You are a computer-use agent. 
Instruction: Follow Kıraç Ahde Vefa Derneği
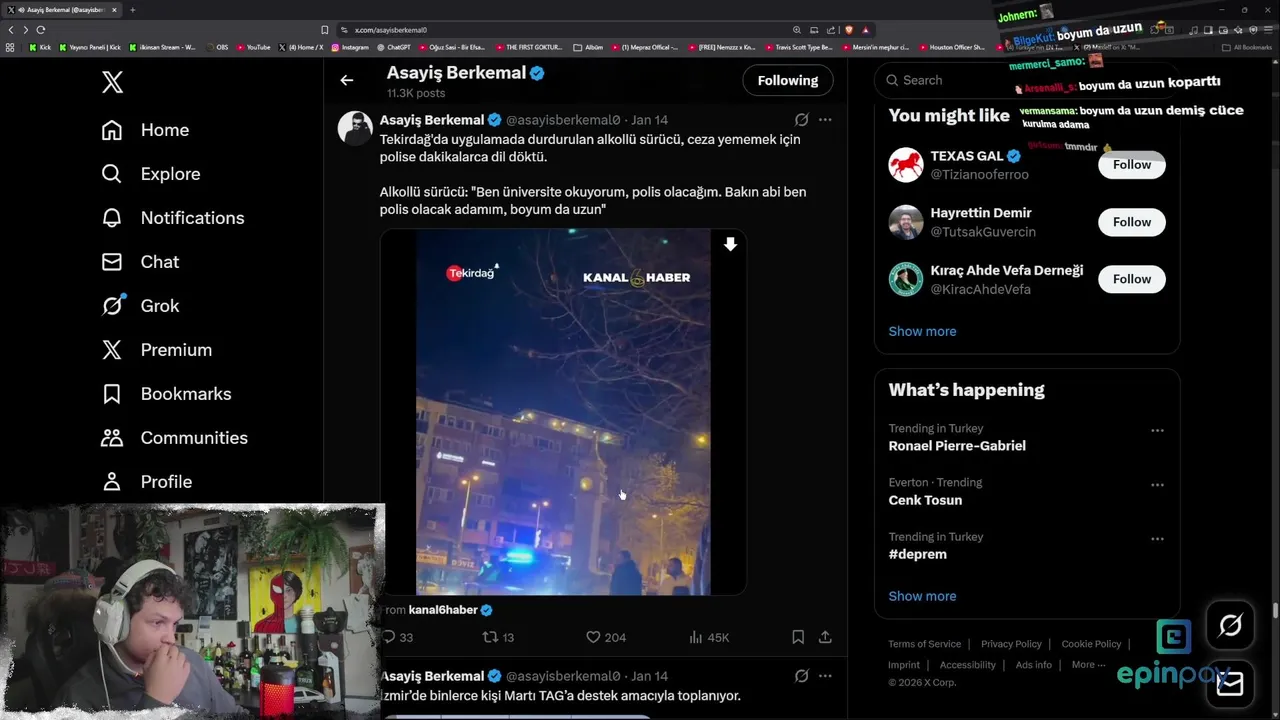(1132, 279)
